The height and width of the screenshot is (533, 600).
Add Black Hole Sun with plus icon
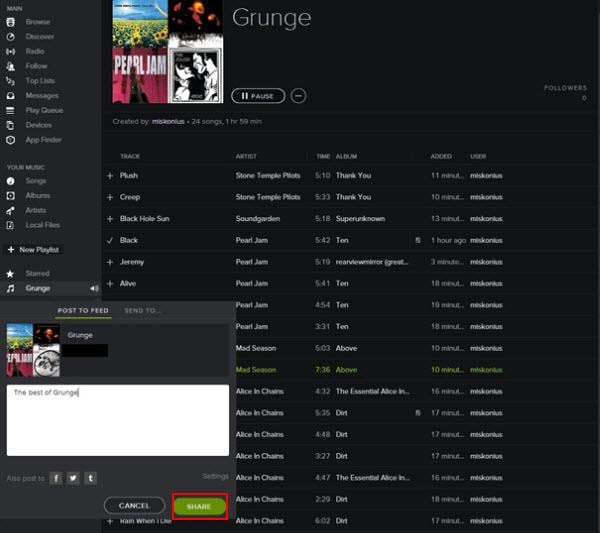(110, 219)
